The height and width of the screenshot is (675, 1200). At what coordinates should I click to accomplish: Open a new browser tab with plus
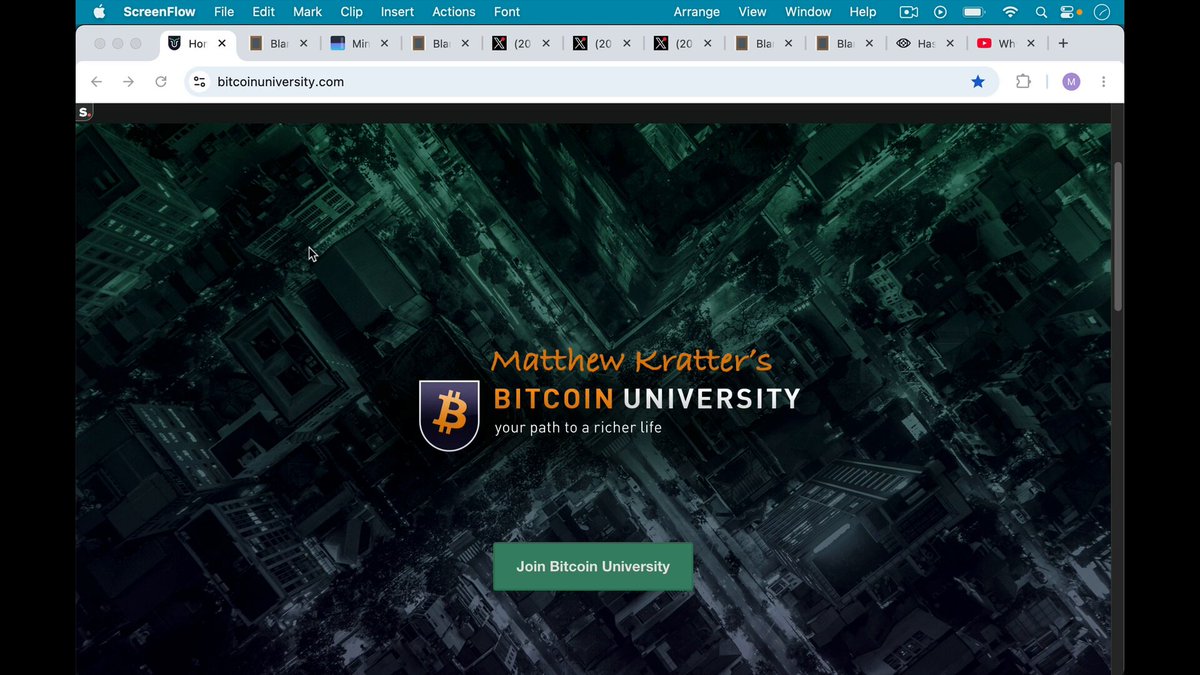click(x=1063, y=43)
